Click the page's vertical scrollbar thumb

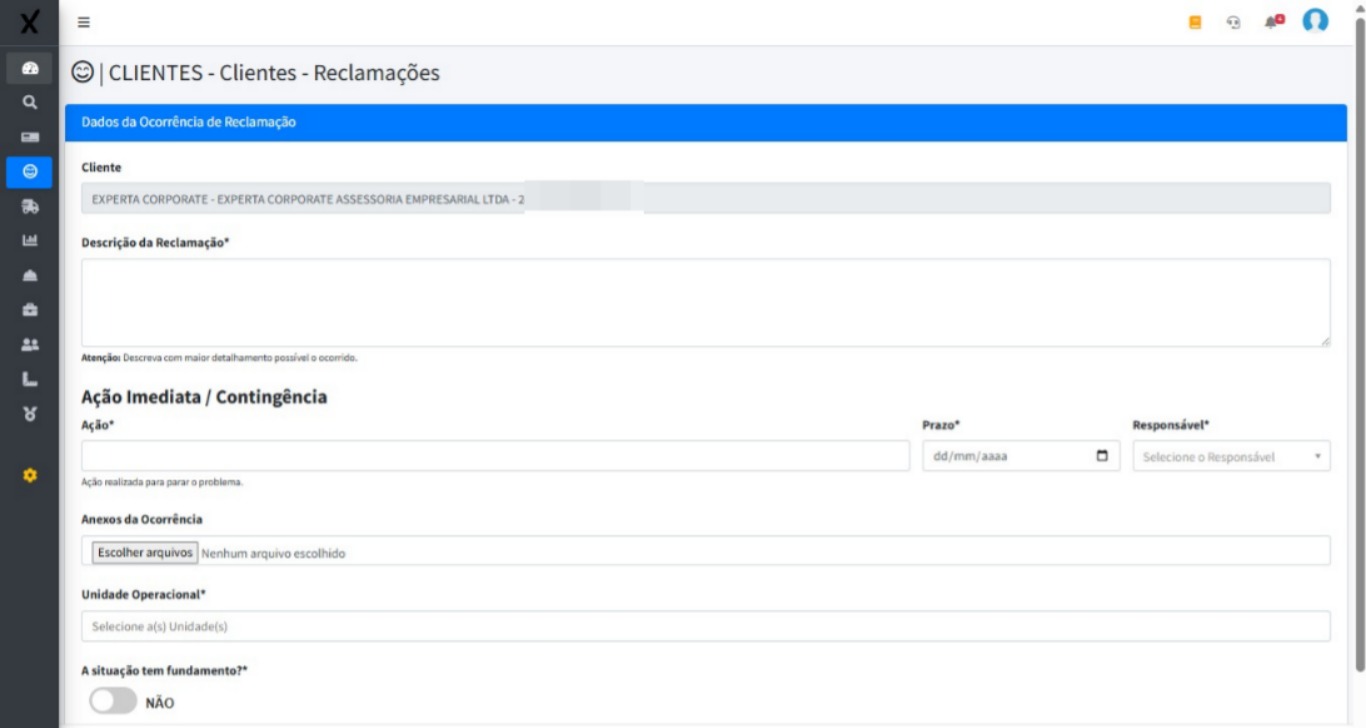click(1359, 340)
